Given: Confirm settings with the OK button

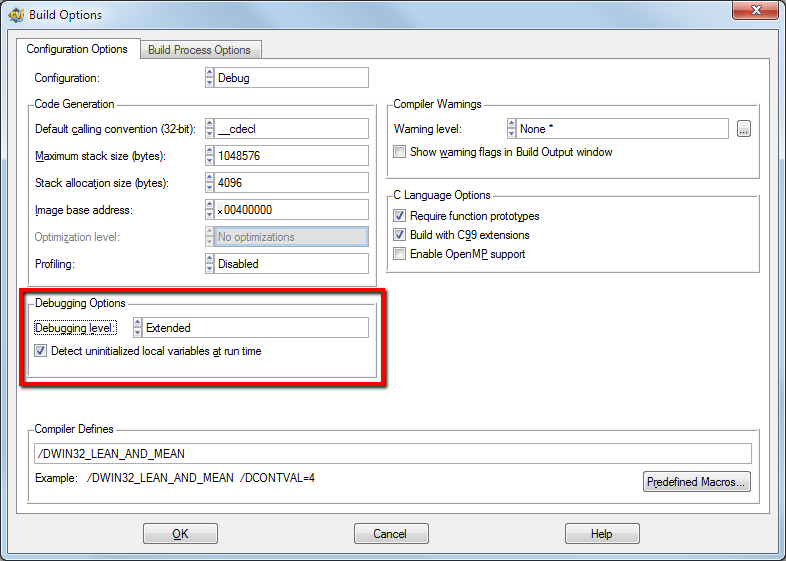Looking at the screenshot, I should point(180,534).
